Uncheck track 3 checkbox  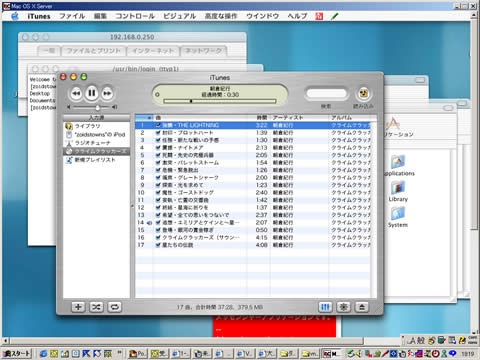tap(158, 140)
